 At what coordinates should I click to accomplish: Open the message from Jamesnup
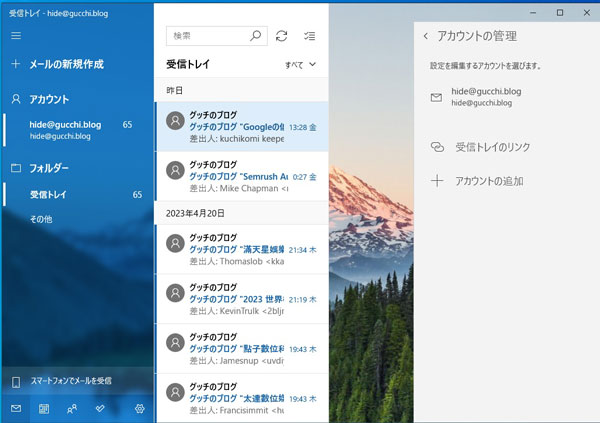coord(242,349)
